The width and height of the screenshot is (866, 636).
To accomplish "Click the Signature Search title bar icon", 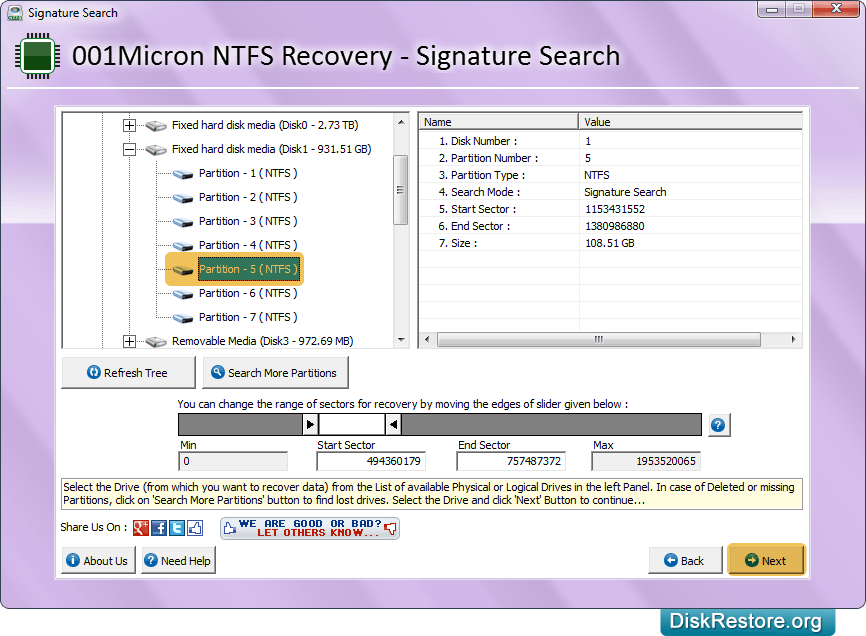I will click(x=15, y=12).
